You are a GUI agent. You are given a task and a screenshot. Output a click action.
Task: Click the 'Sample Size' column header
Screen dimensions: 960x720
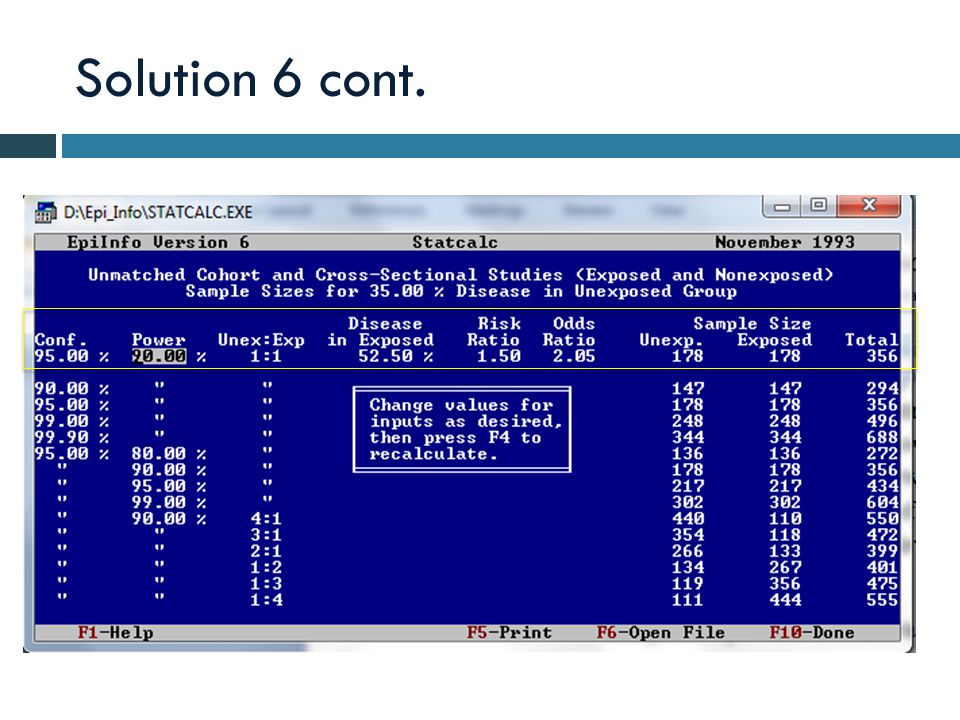point(752,324)
